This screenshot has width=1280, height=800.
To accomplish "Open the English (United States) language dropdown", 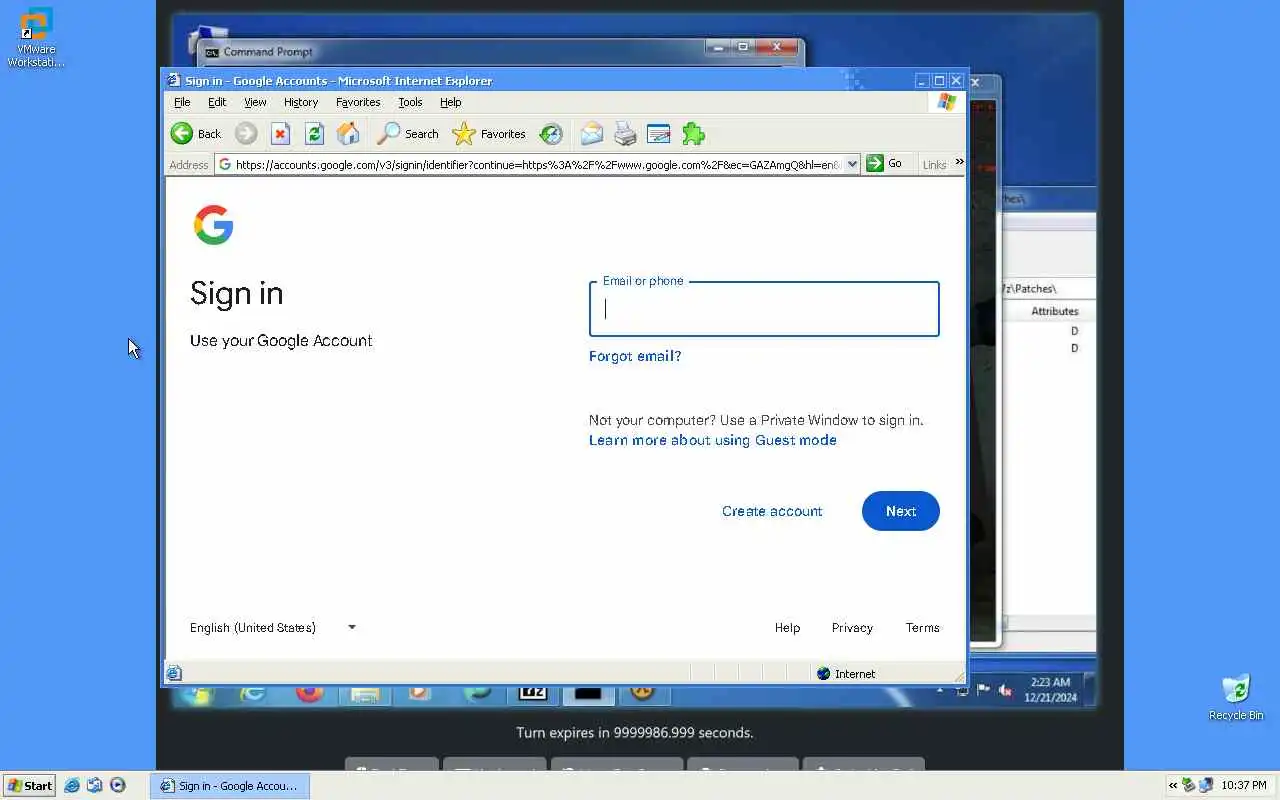I will point(273,627).
